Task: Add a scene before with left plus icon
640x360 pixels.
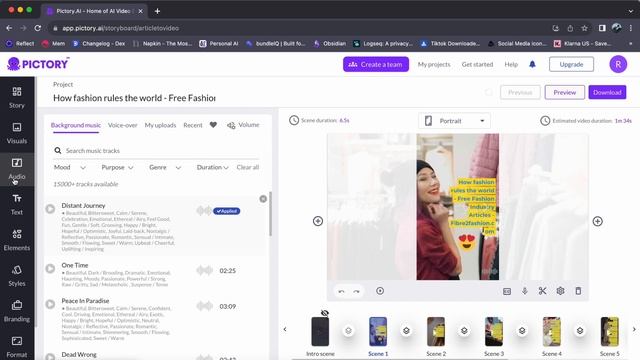Action: [318, 221]
